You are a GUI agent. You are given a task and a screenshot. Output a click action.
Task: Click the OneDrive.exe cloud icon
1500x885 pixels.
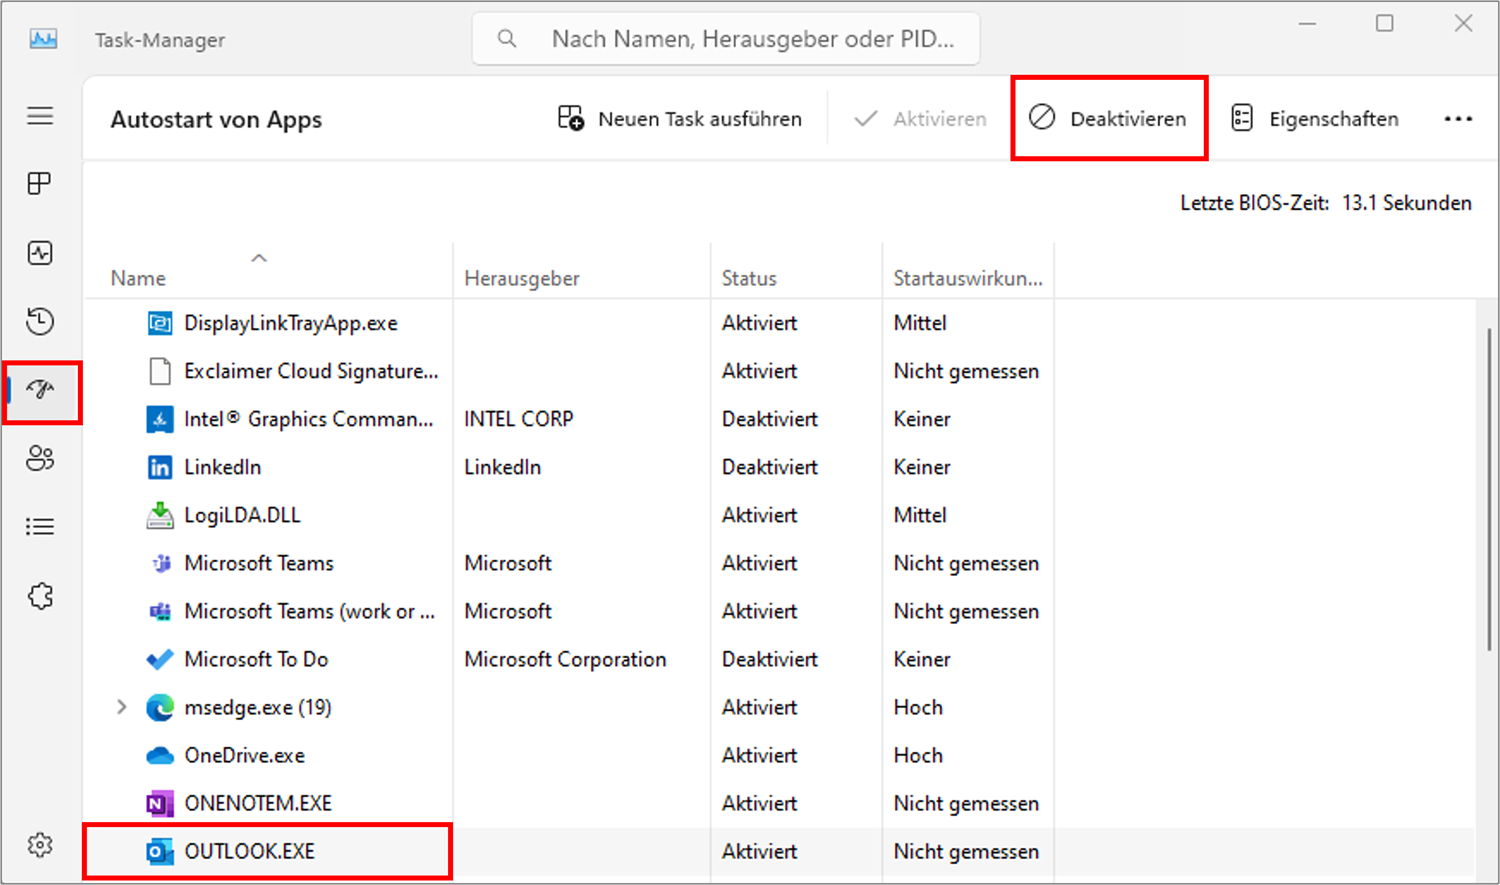pyautogui.click(x=160, y=756)
